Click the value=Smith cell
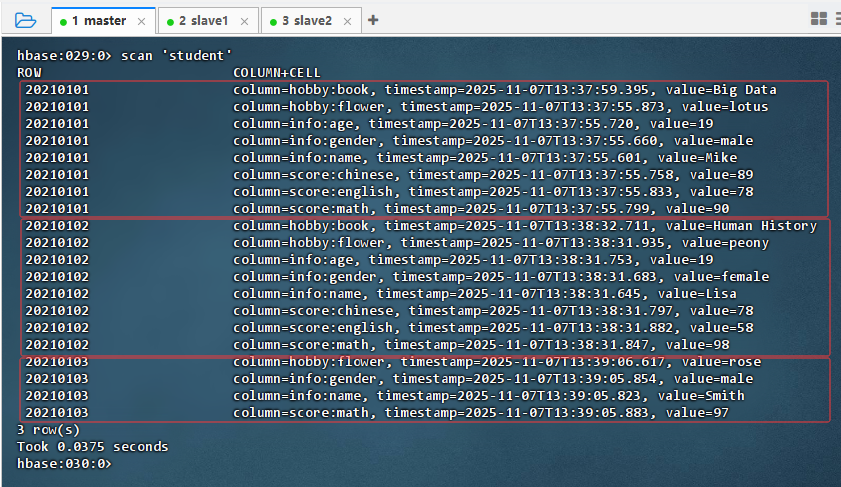Screen dimensions: 841x487 [701, 396]
